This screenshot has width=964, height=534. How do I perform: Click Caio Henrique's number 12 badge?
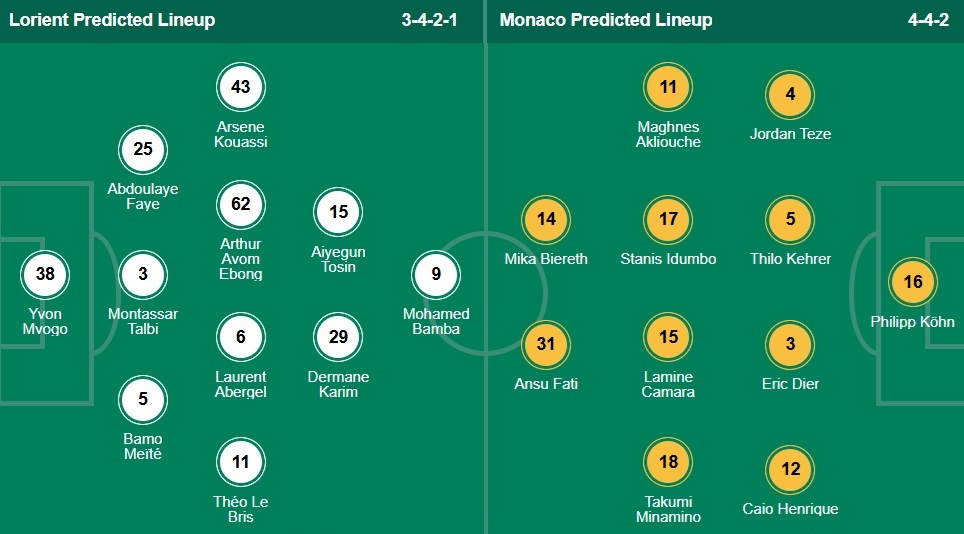790,469
